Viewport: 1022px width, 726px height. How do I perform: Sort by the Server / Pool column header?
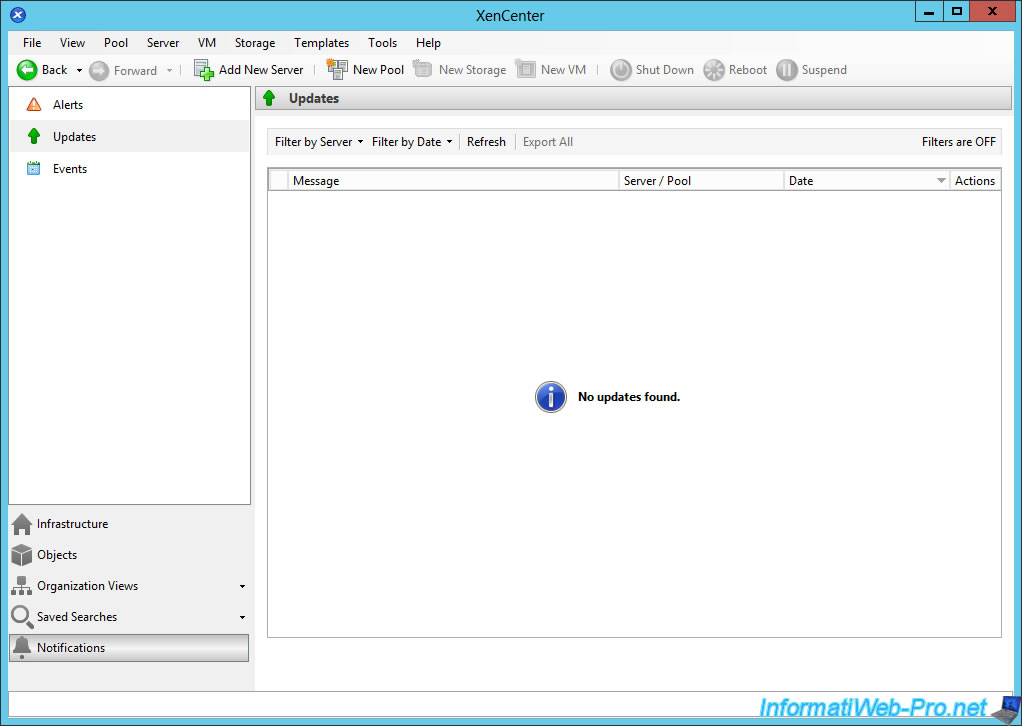(701, 181)
